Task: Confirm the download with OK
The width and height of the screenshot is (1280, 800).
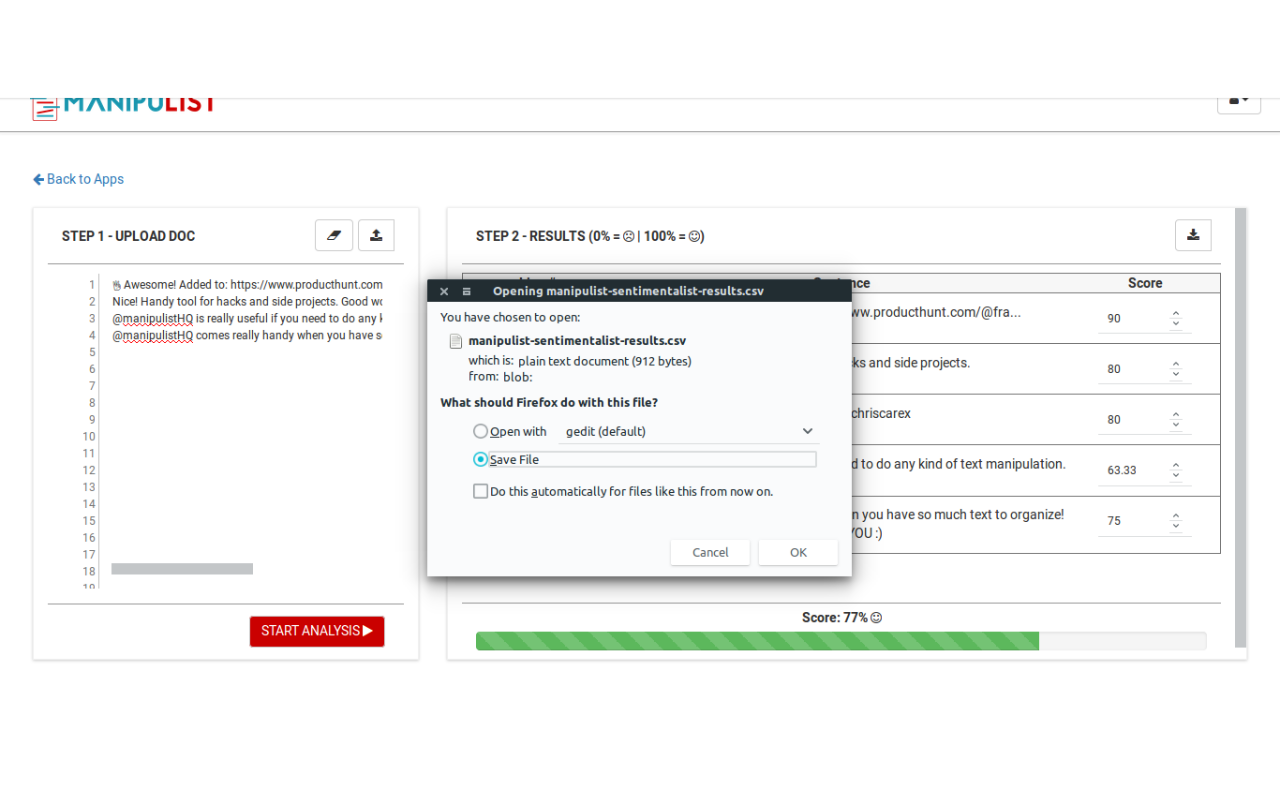Action: pos(798,552)
